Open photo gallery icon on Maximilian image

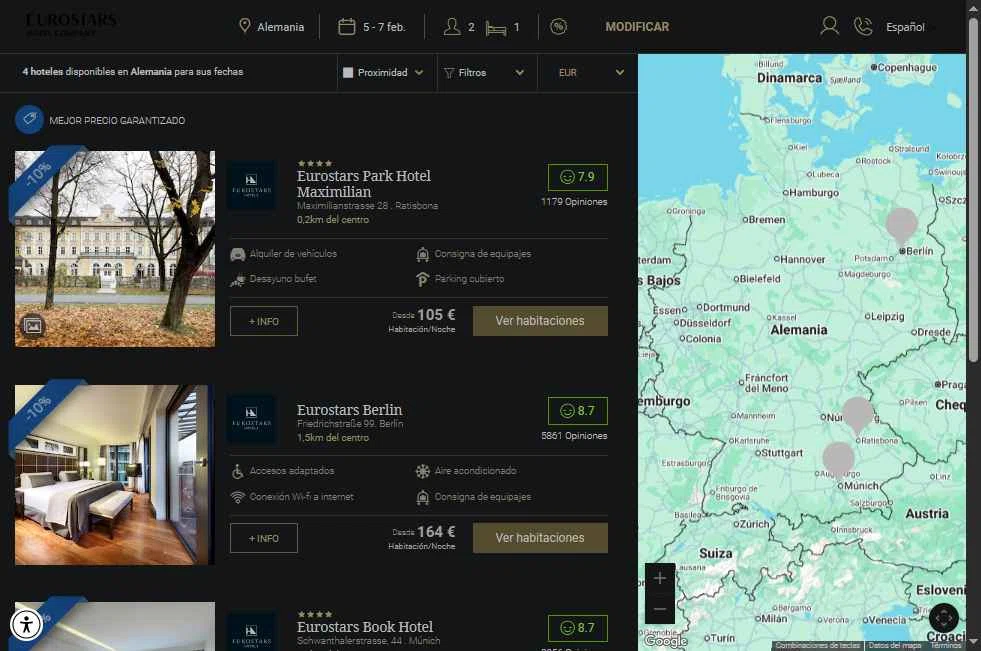coord(33,326)
